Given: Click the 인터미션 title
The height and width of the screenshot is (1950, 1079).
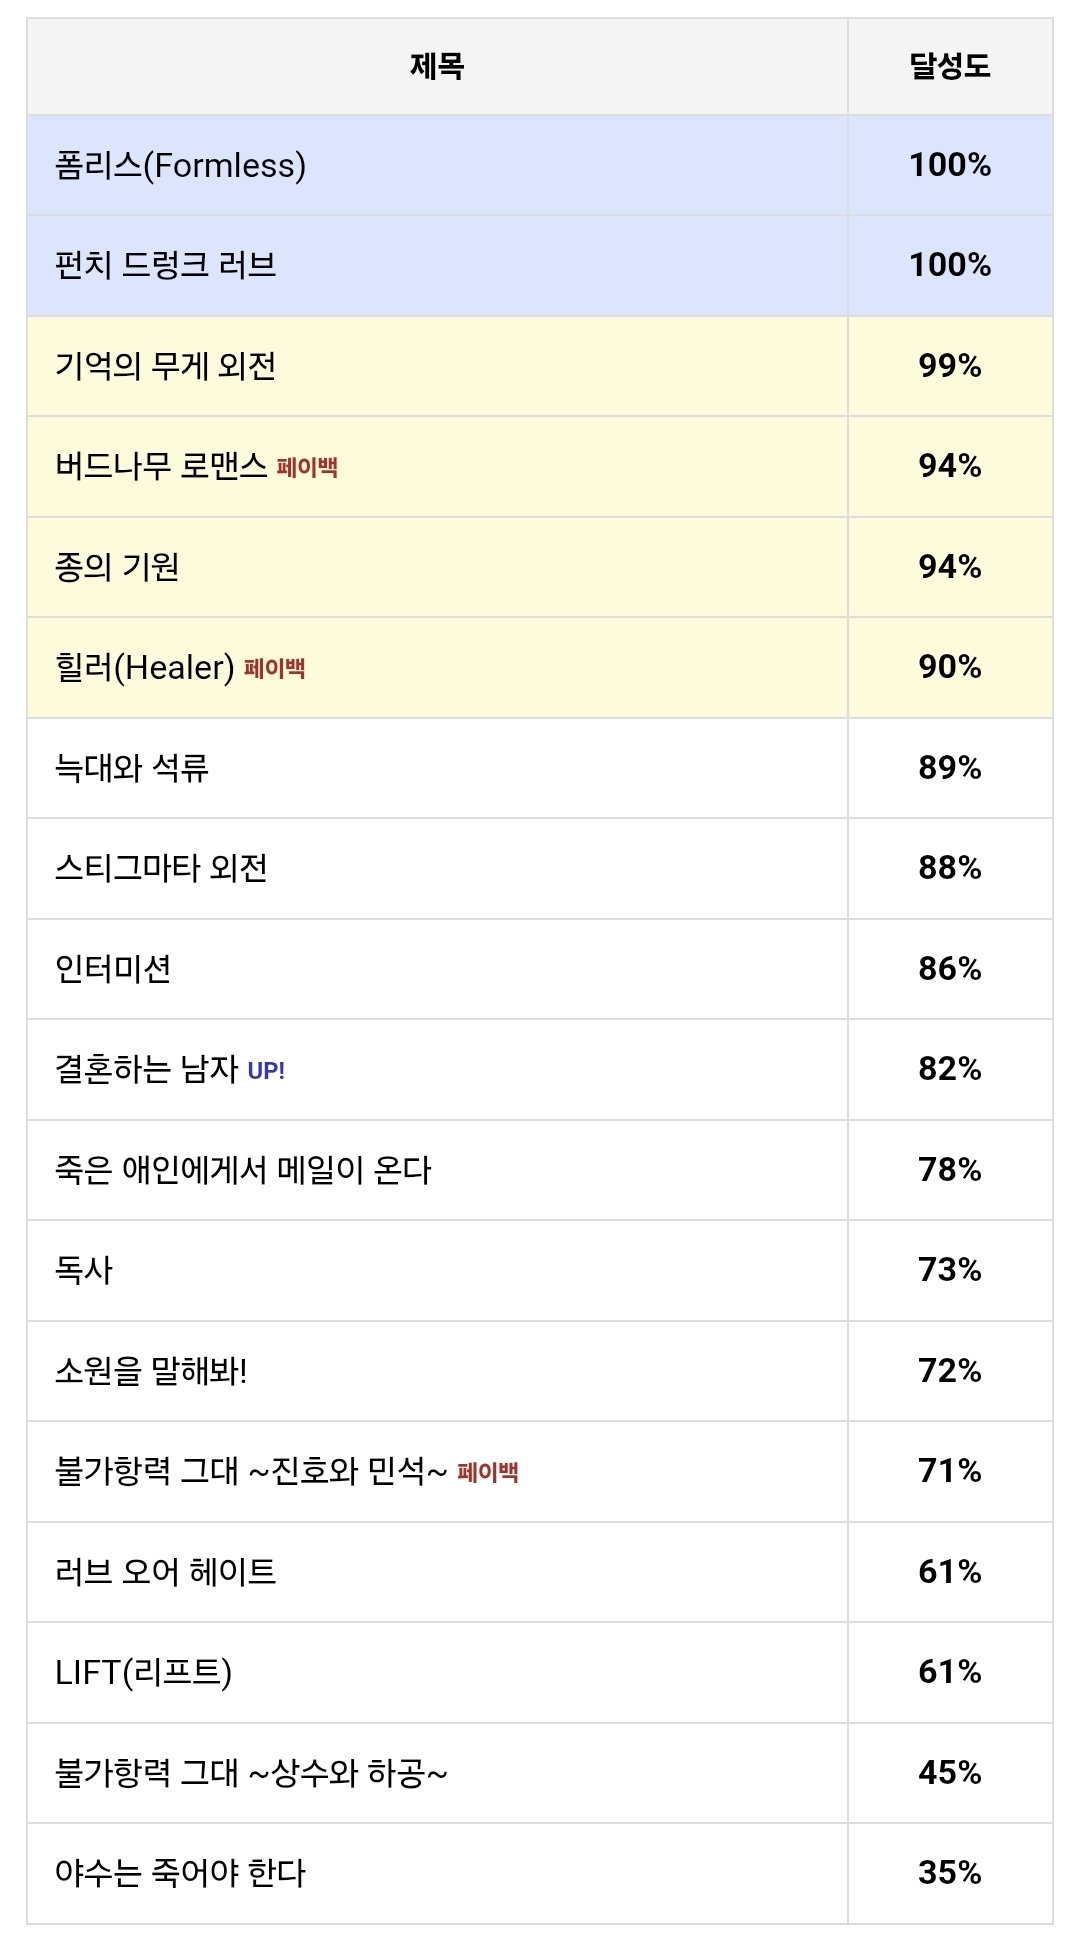Looking at the screenshot, I should point(113,970).
